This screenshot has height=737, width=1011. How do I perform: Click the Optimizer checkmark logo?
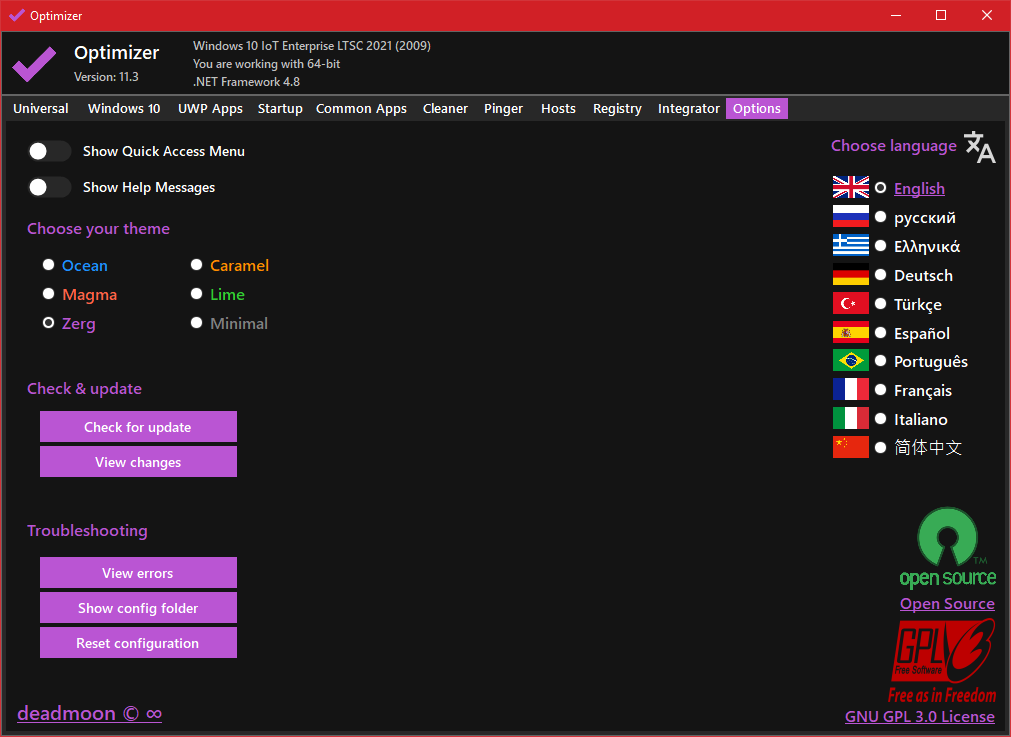click(34, 64)
